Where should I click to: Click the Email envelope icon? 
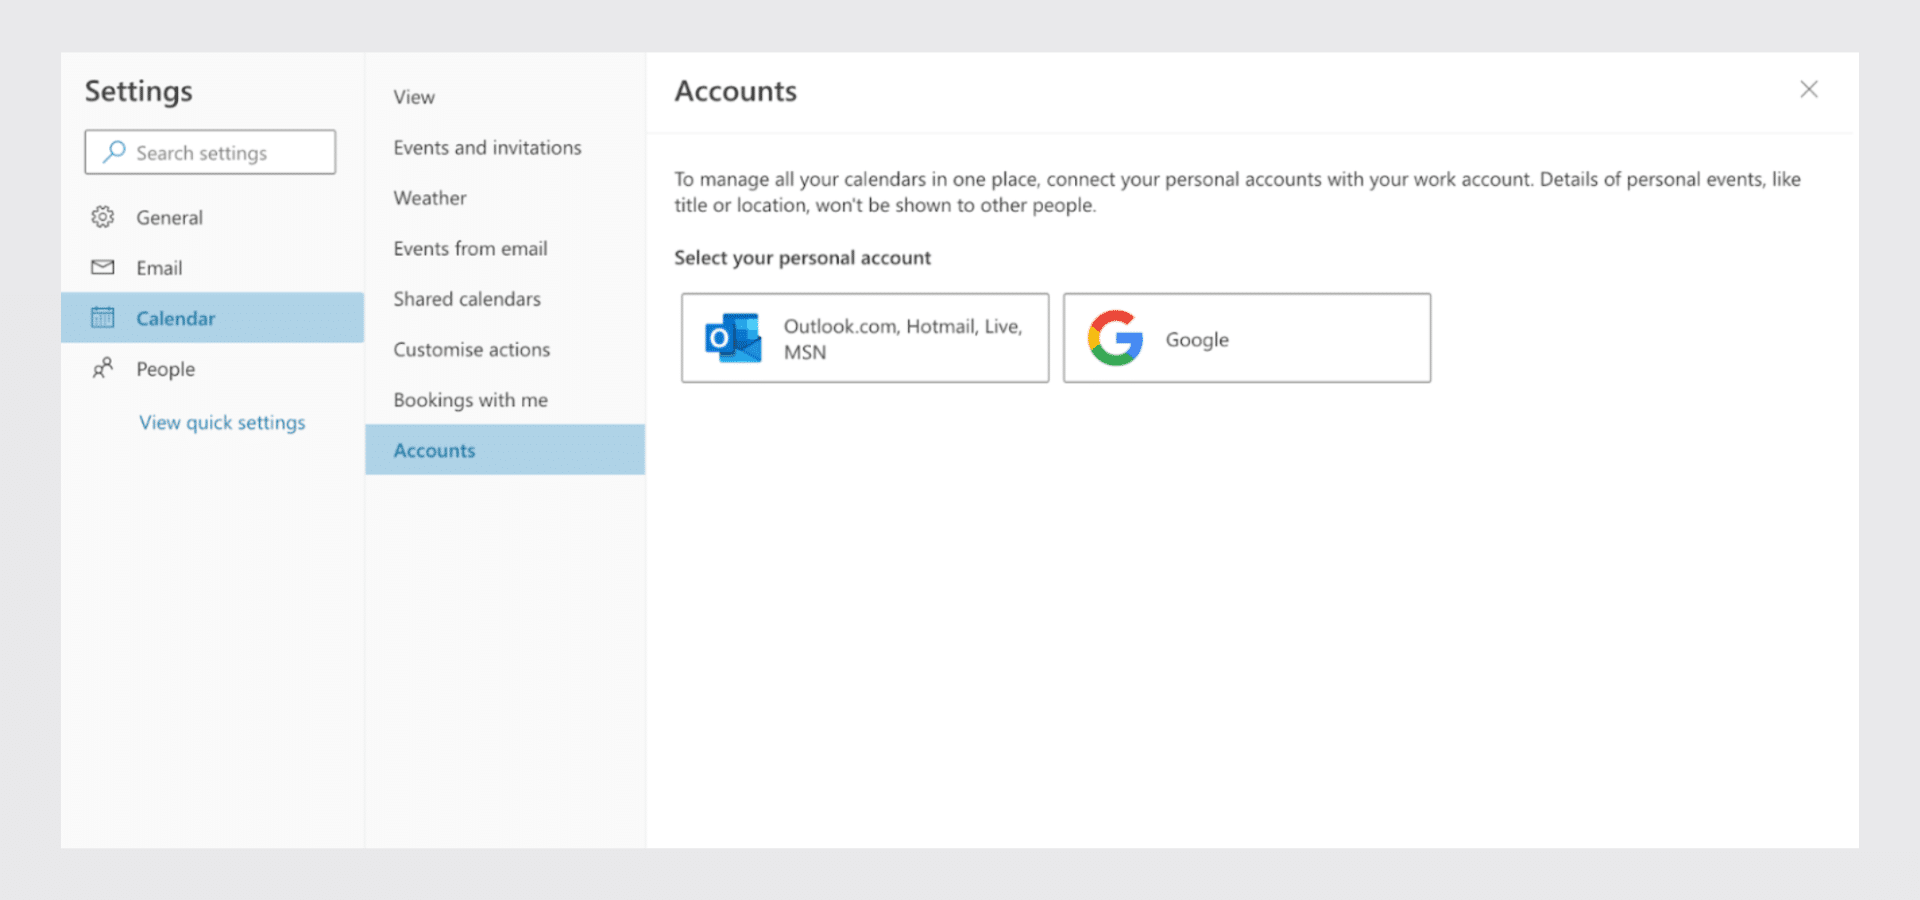[x=103, y=267]
